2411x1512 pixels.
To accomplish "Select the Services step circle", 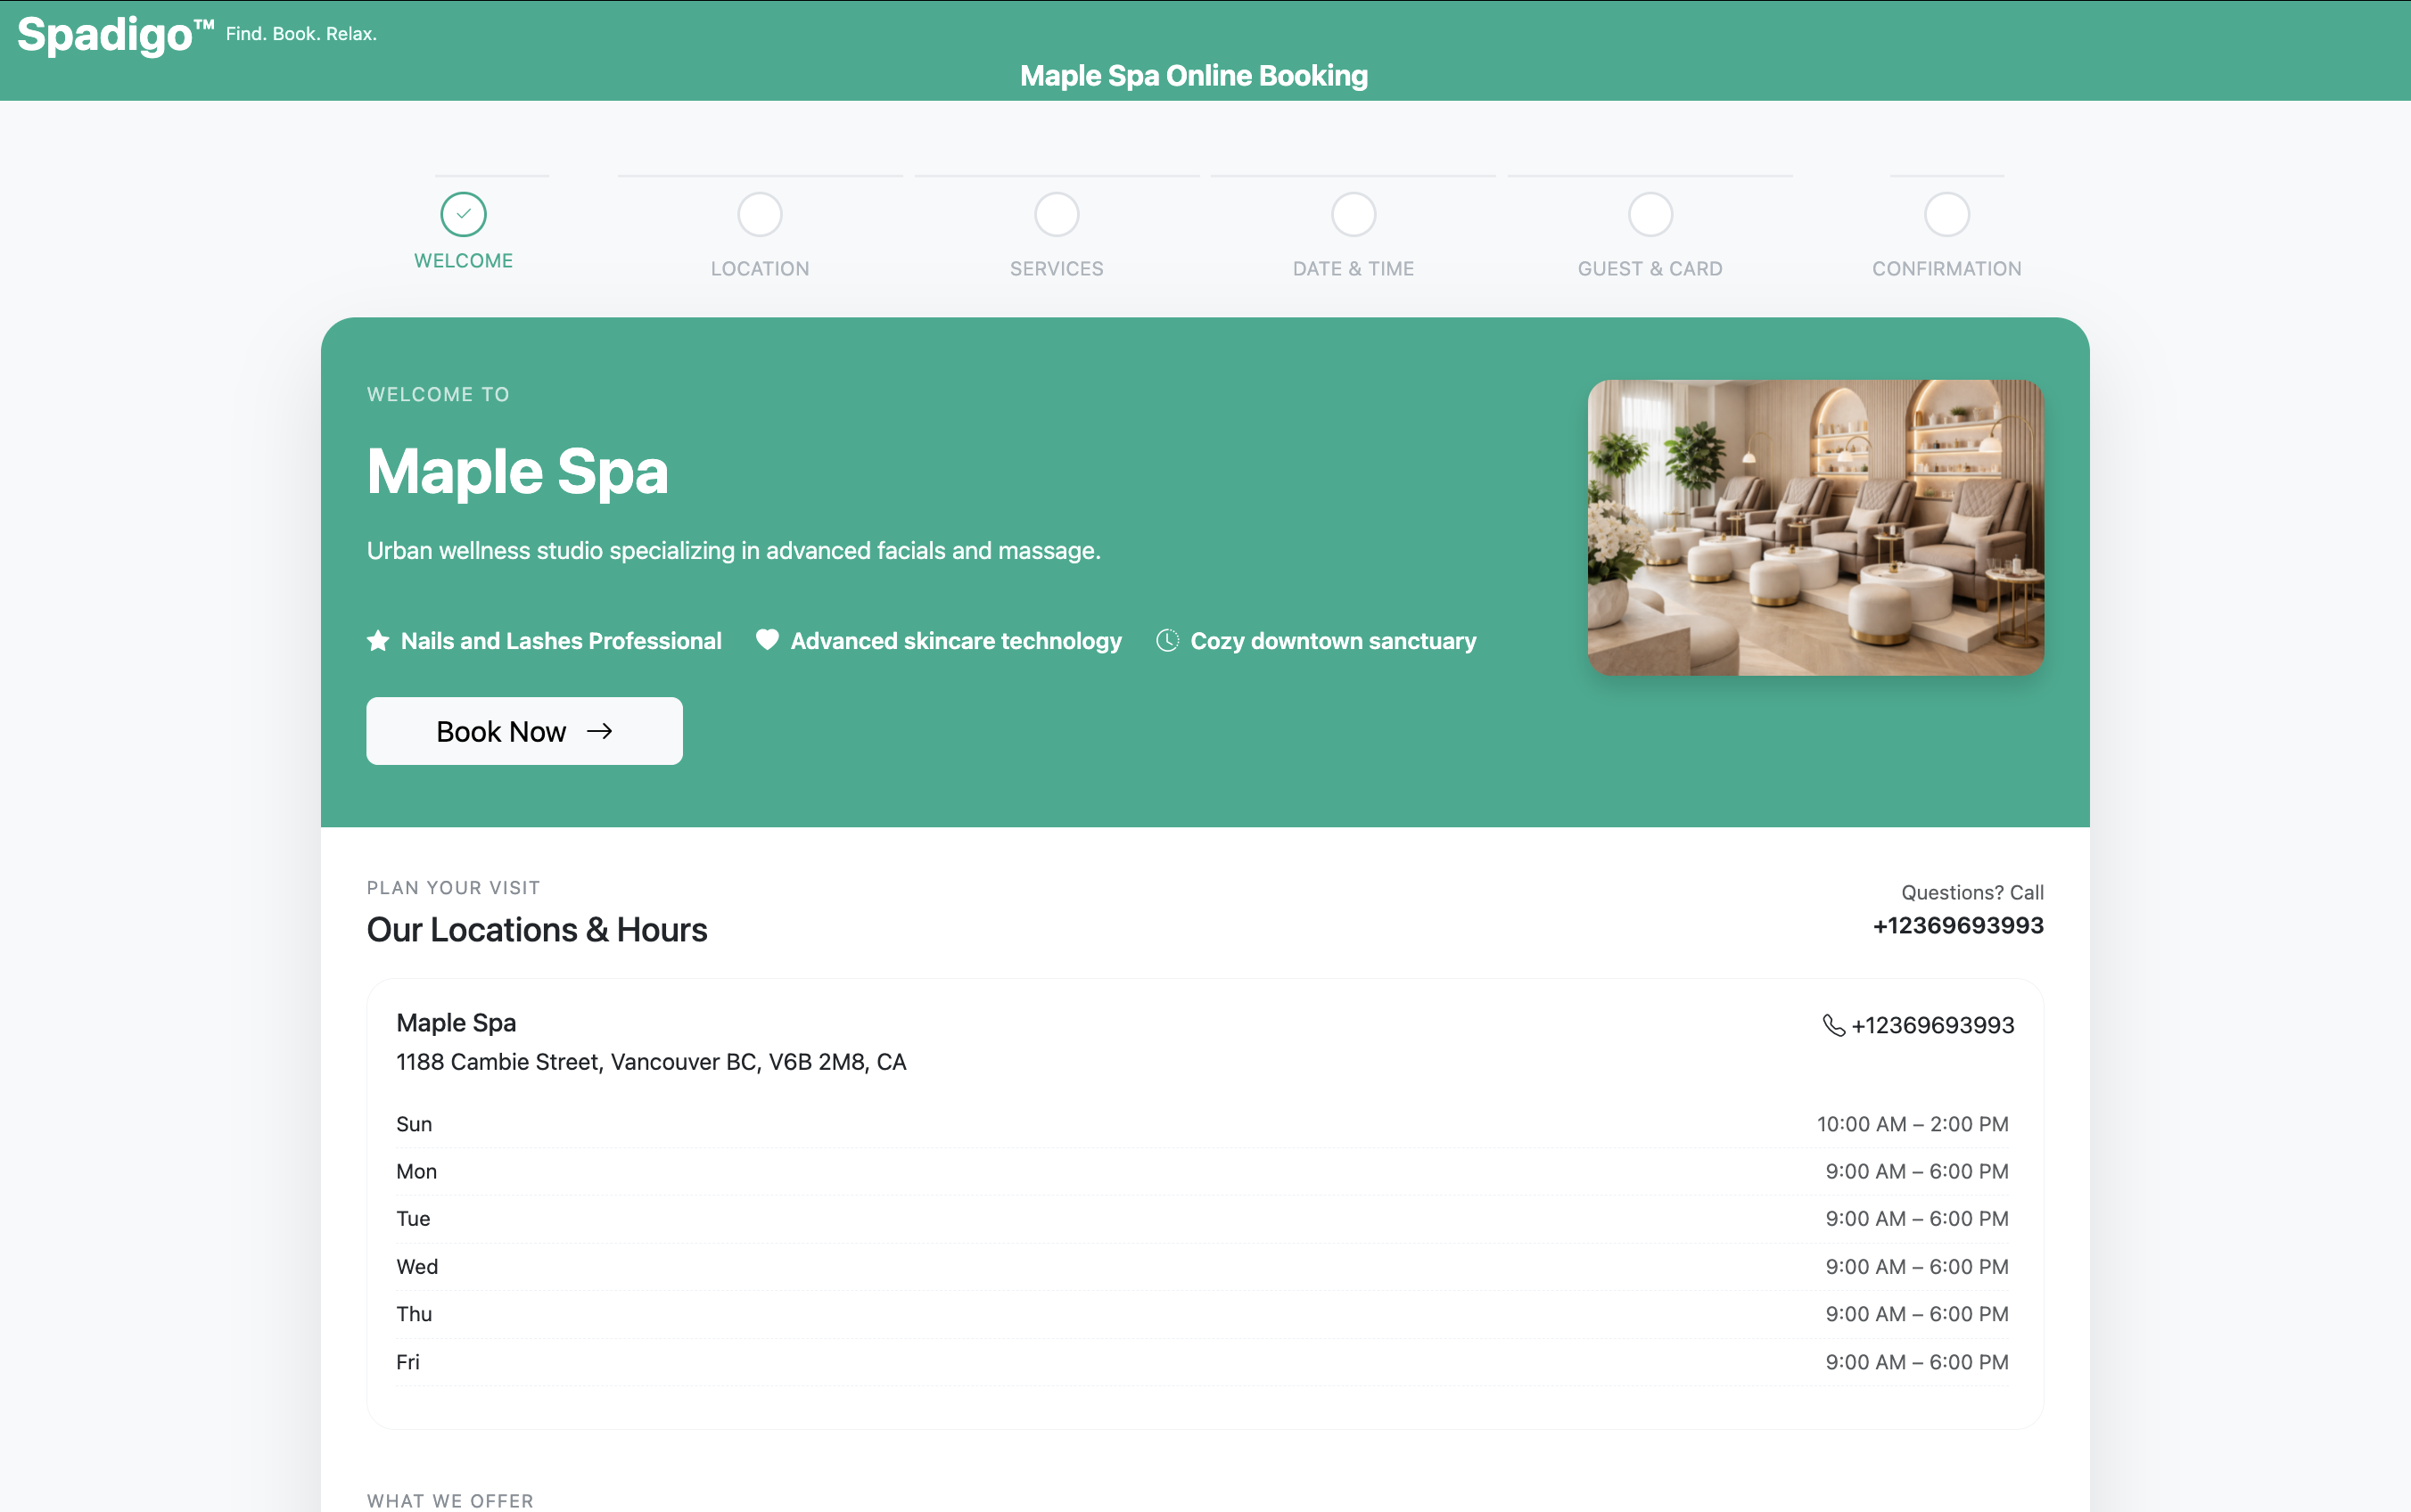I will tap(1056, 213).
